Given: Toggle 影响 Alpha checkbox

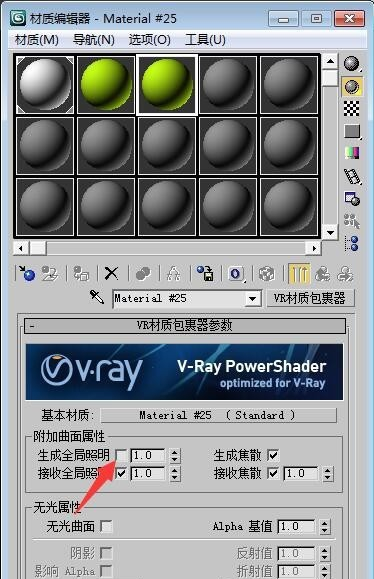Looking at the screenshot, I should tap(106, 571).
